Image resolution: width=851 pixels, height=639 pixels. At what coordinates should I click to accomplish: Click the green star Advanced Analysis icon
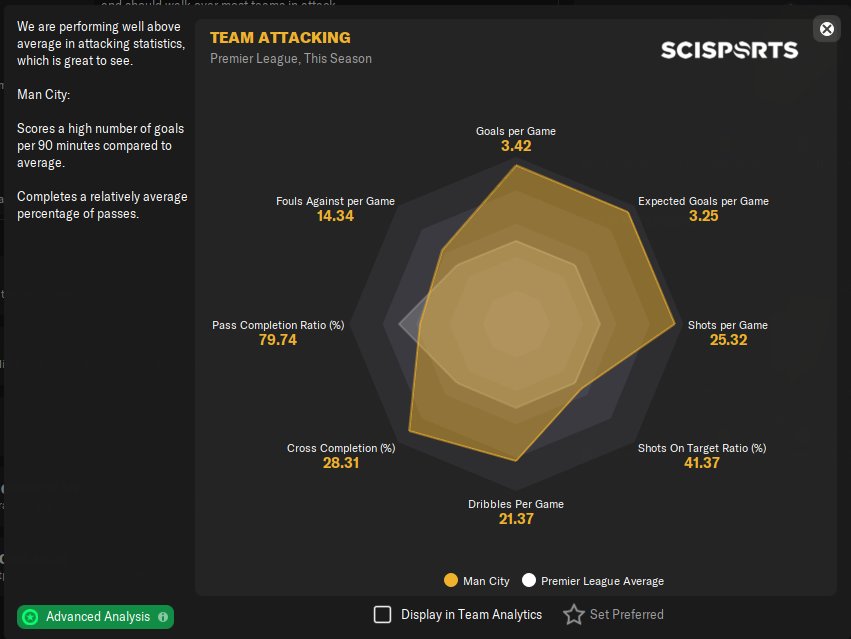[30, 617]
